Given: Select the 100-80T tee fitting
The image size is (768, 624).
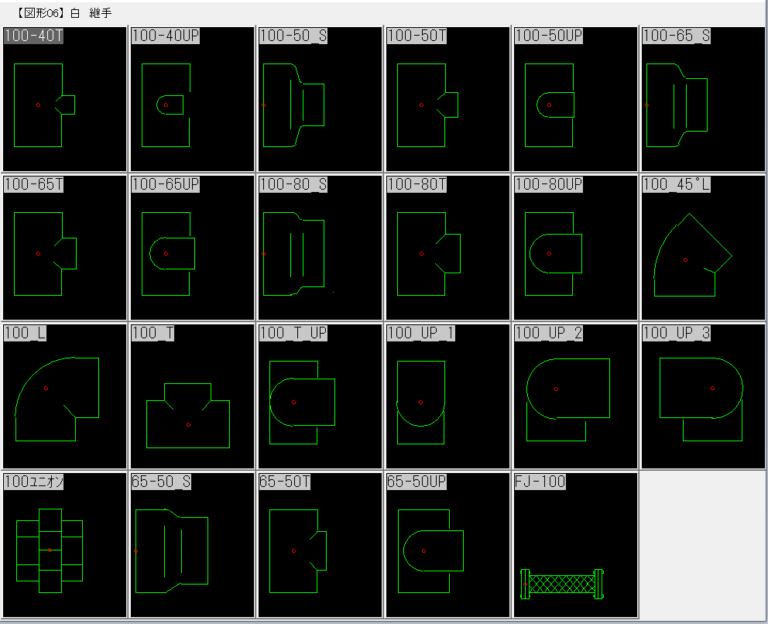Looking at the screenshot, I should [448, 248].
